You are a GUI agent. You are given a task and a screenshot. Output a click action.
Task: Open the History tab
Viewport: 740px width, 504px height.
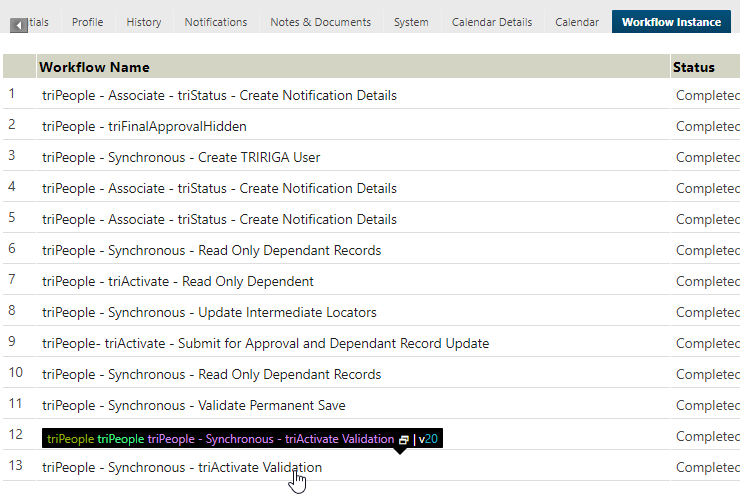[143, 22]
